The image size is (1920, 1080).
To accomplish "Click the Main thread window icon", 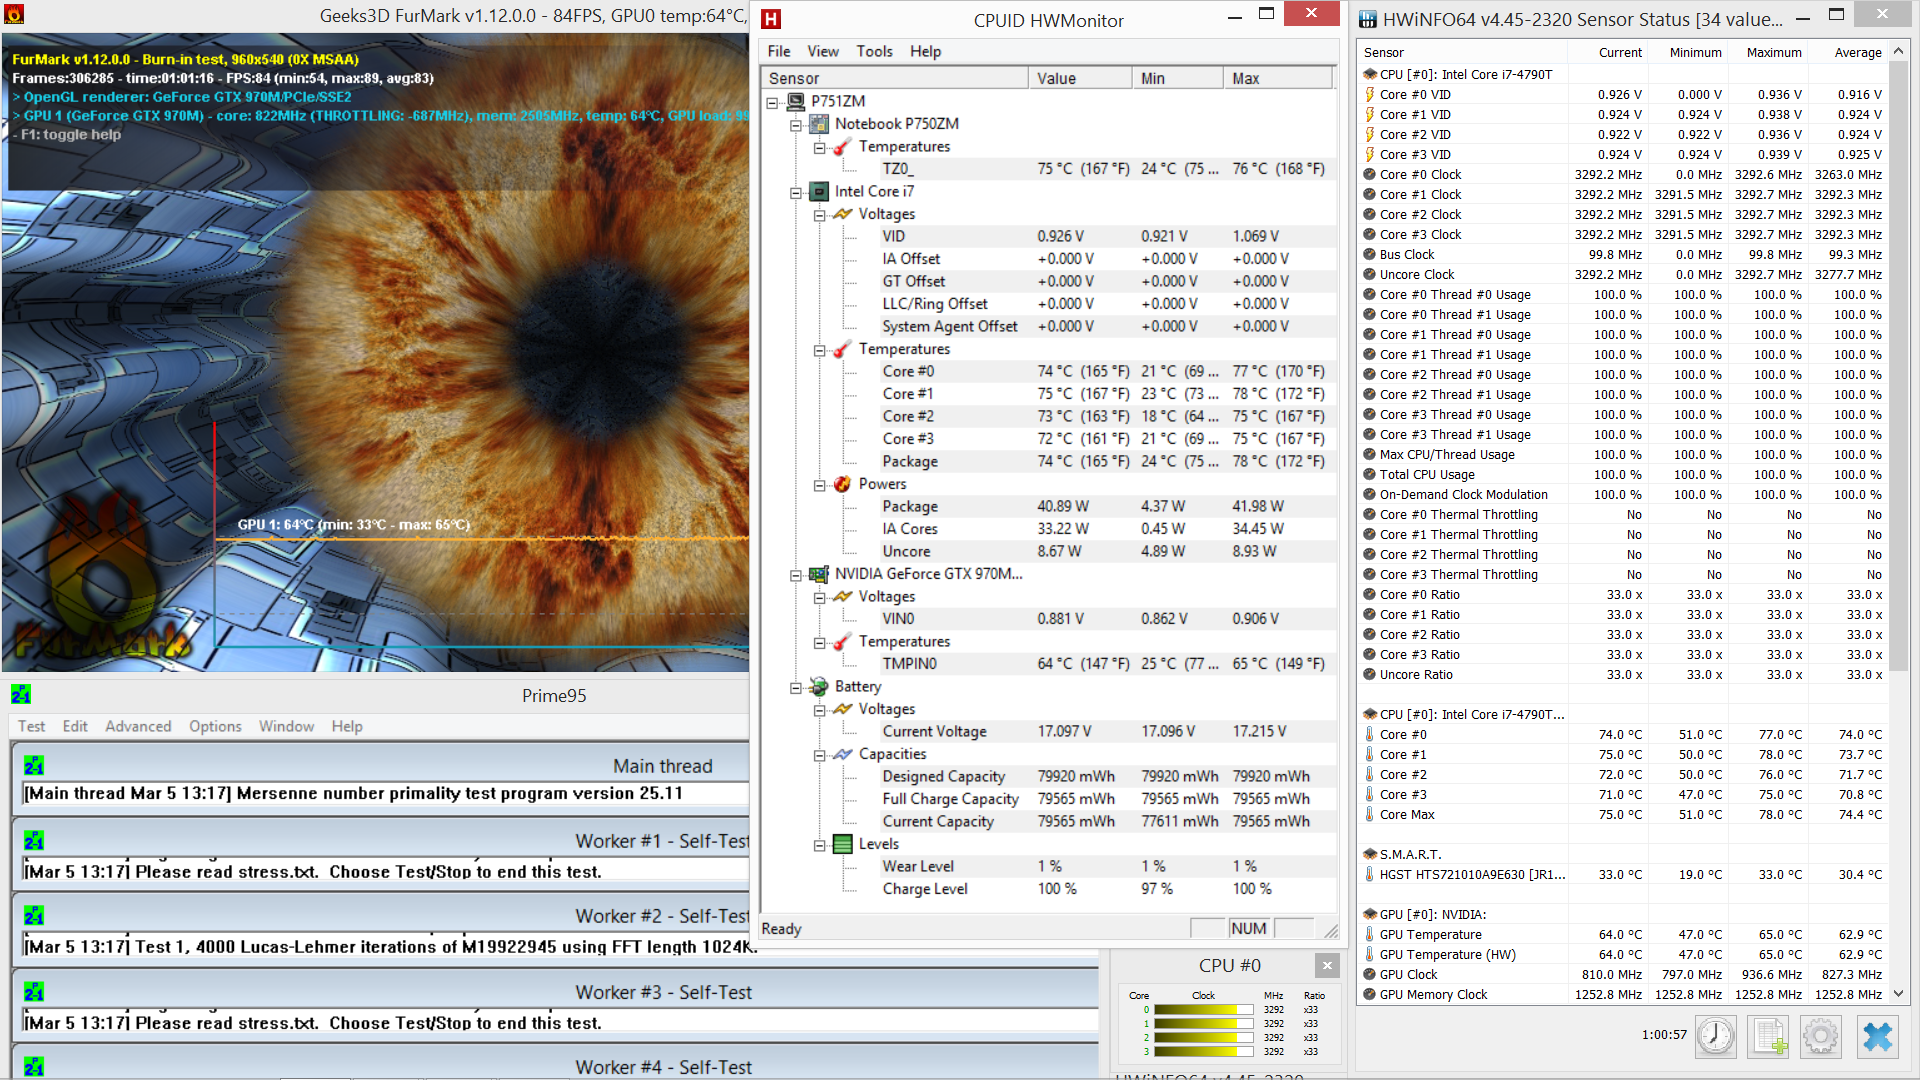I will click(x=34, y=766).
